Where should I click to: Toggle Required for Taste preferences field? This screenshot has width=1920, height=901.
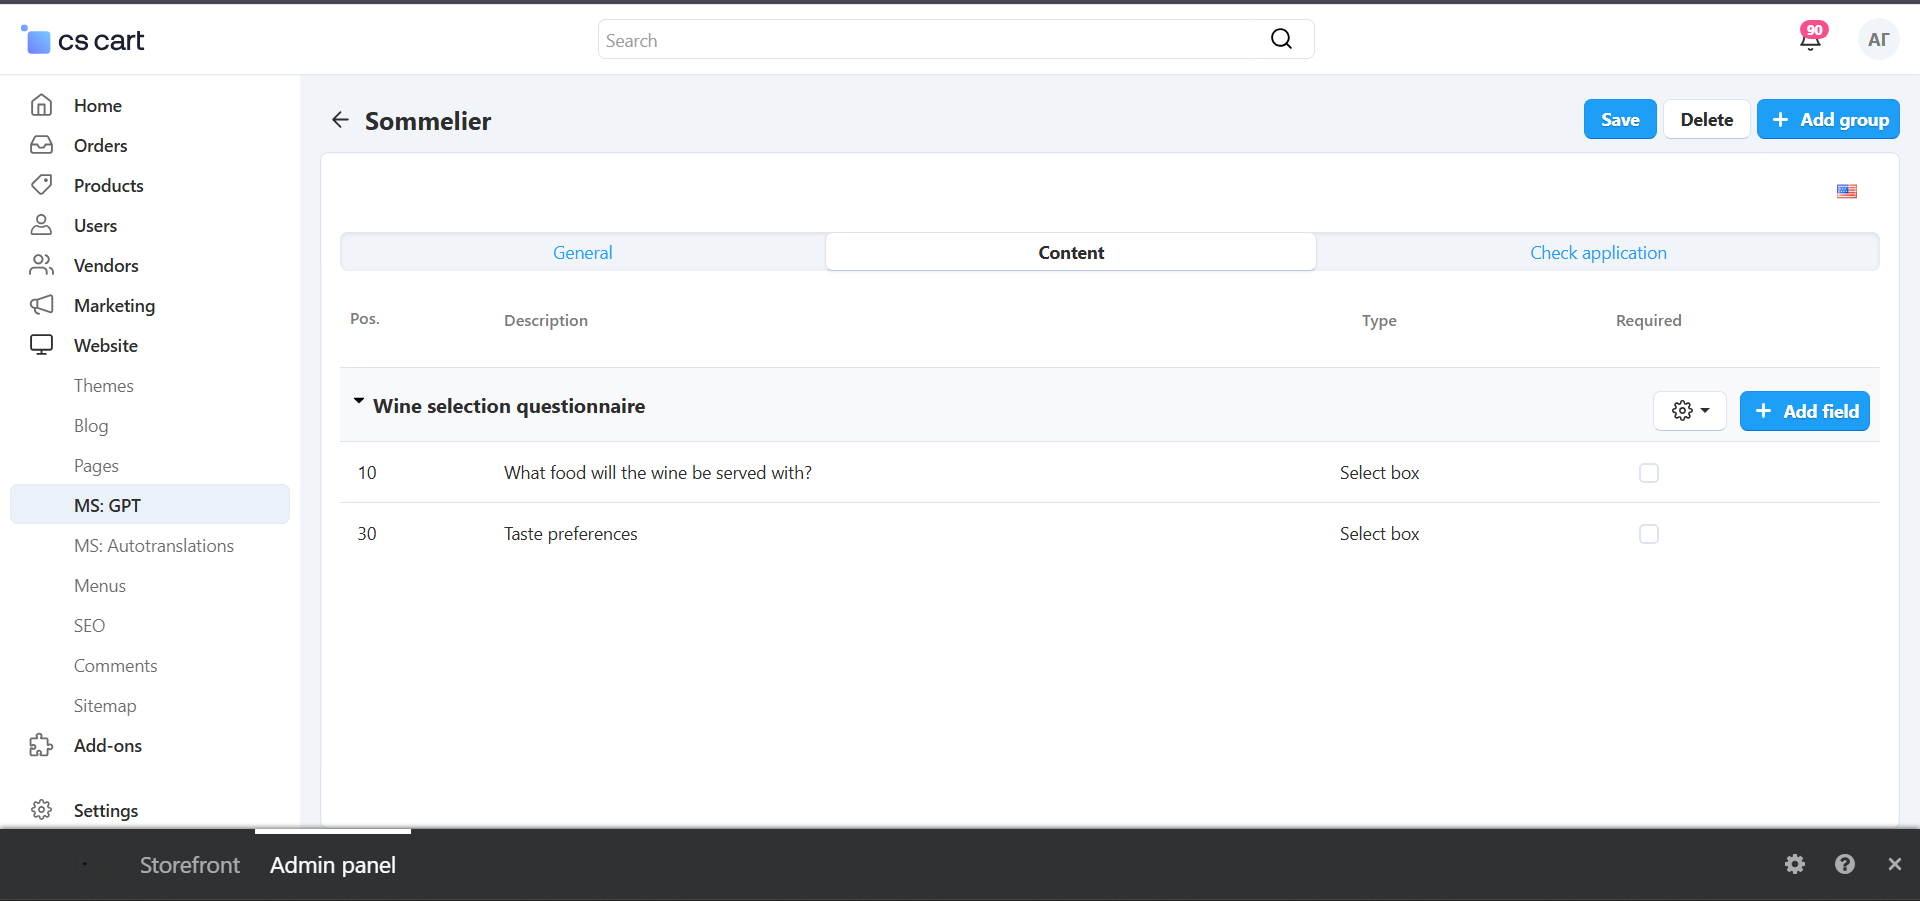(x=1648, y=534)
